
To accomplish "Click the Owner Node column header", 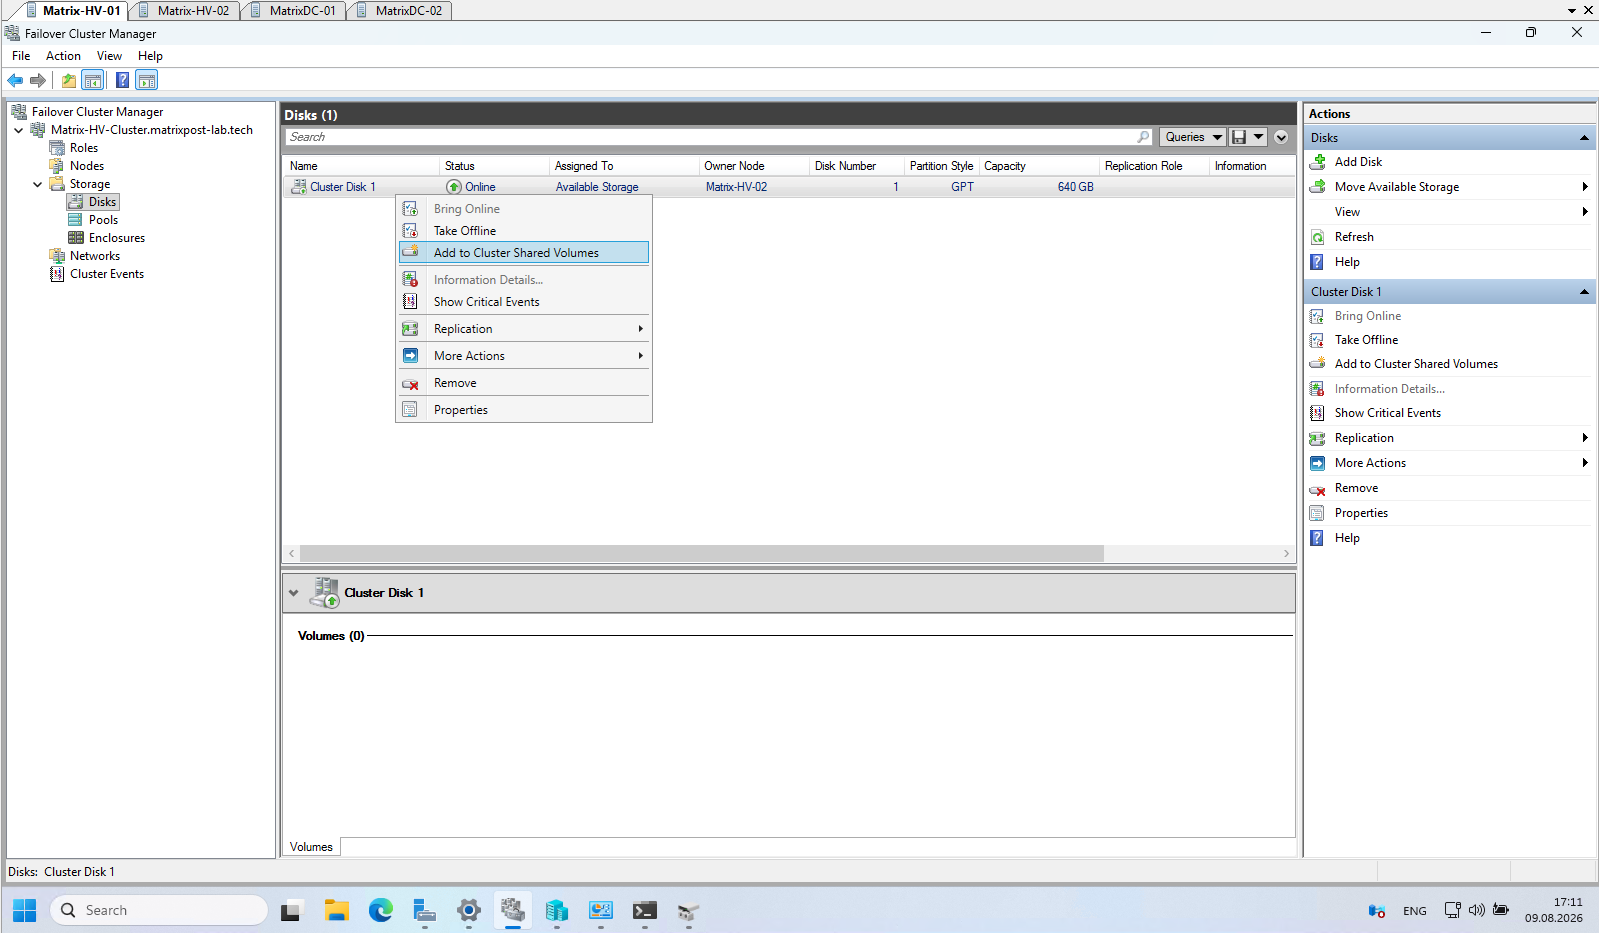I will pyautogui.click(x=754, y=166).
